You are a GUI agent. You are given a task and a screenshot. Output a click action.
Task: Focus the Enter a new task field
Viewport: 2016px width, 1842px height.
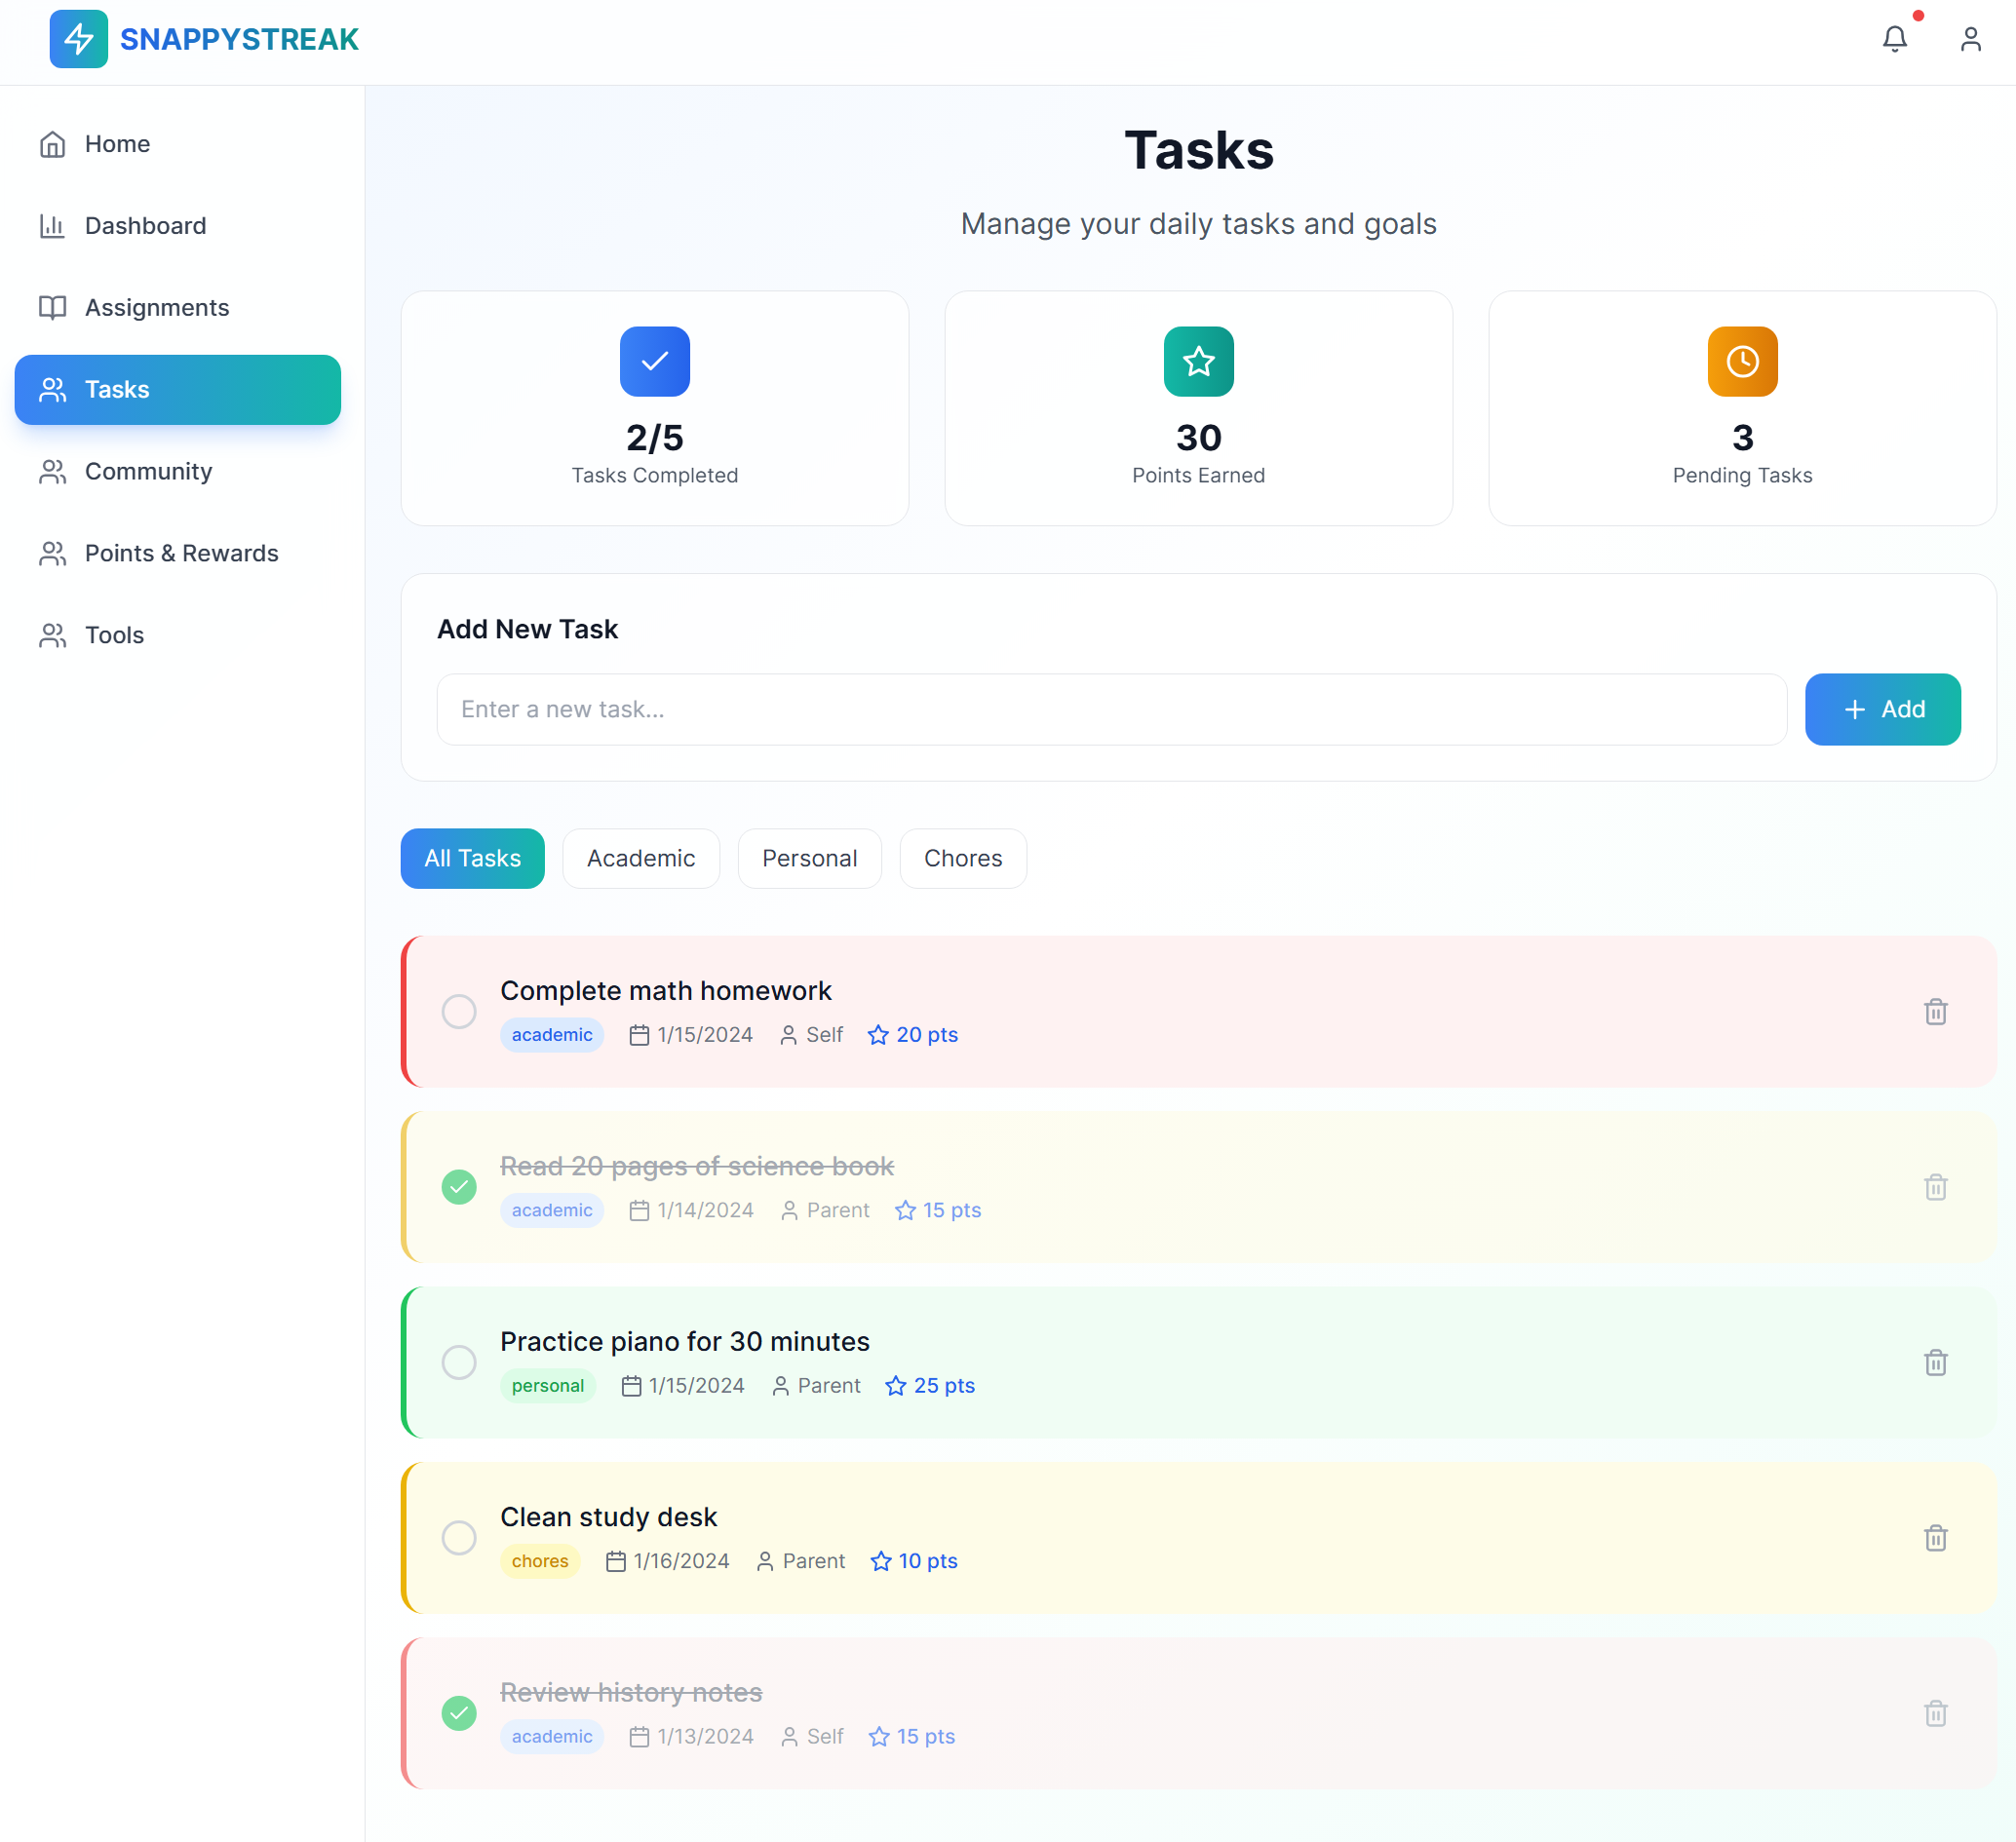1110,710
